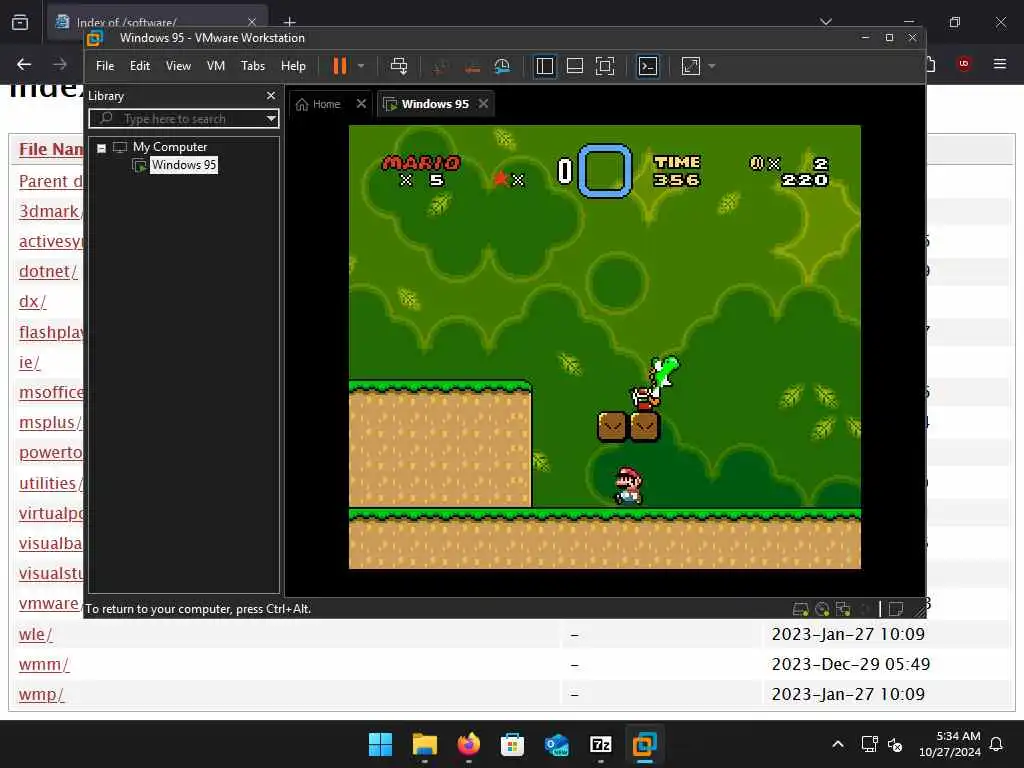Viewport: 1024px width, 768px height.
Task: Select My Computer in the library
Action: coord(170,147)
